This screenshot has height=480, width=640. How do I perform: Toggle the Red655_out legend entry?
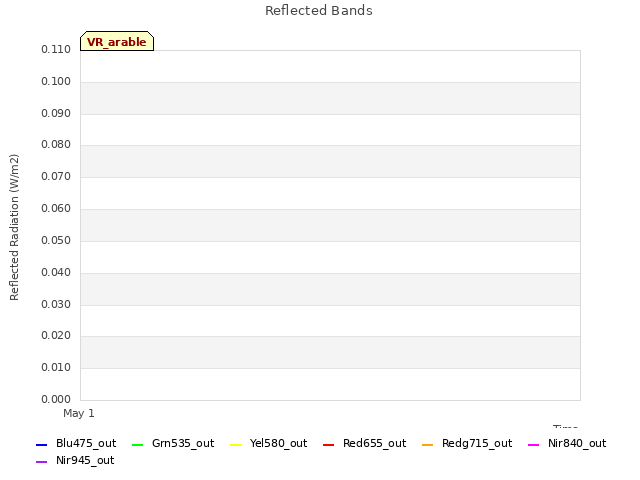pos(364,443)
